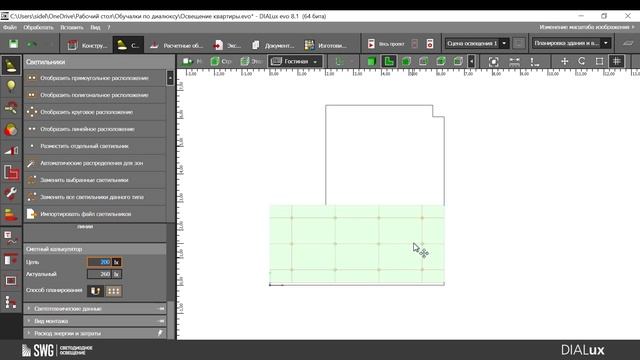Image resolution: width=640 pixels, height=360 pixels.
Task: Open the Вид menu
Action: point(95,27)
